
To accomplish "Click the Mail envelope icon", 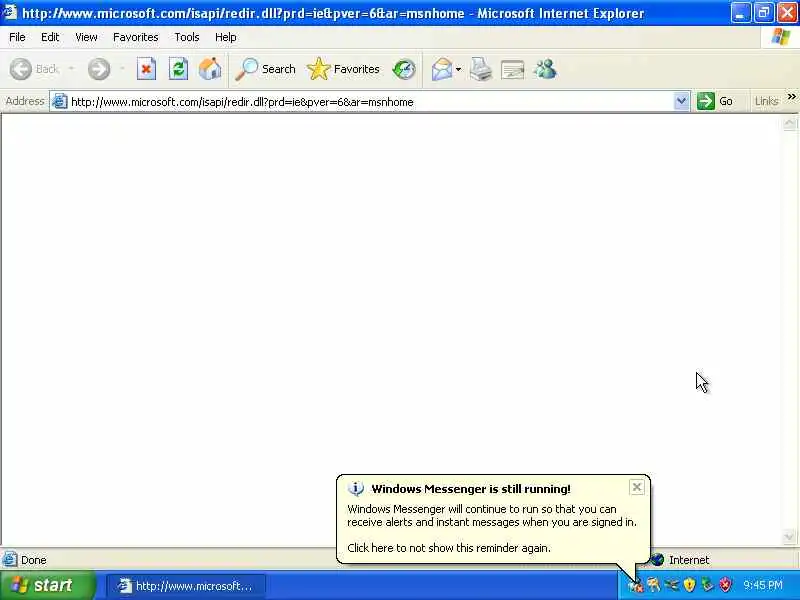I will (x=441, y=69).
